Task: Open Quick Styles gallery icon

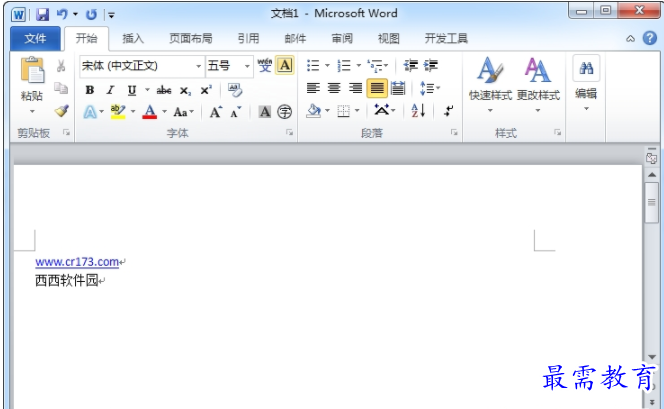Action: tap(490, 70)
